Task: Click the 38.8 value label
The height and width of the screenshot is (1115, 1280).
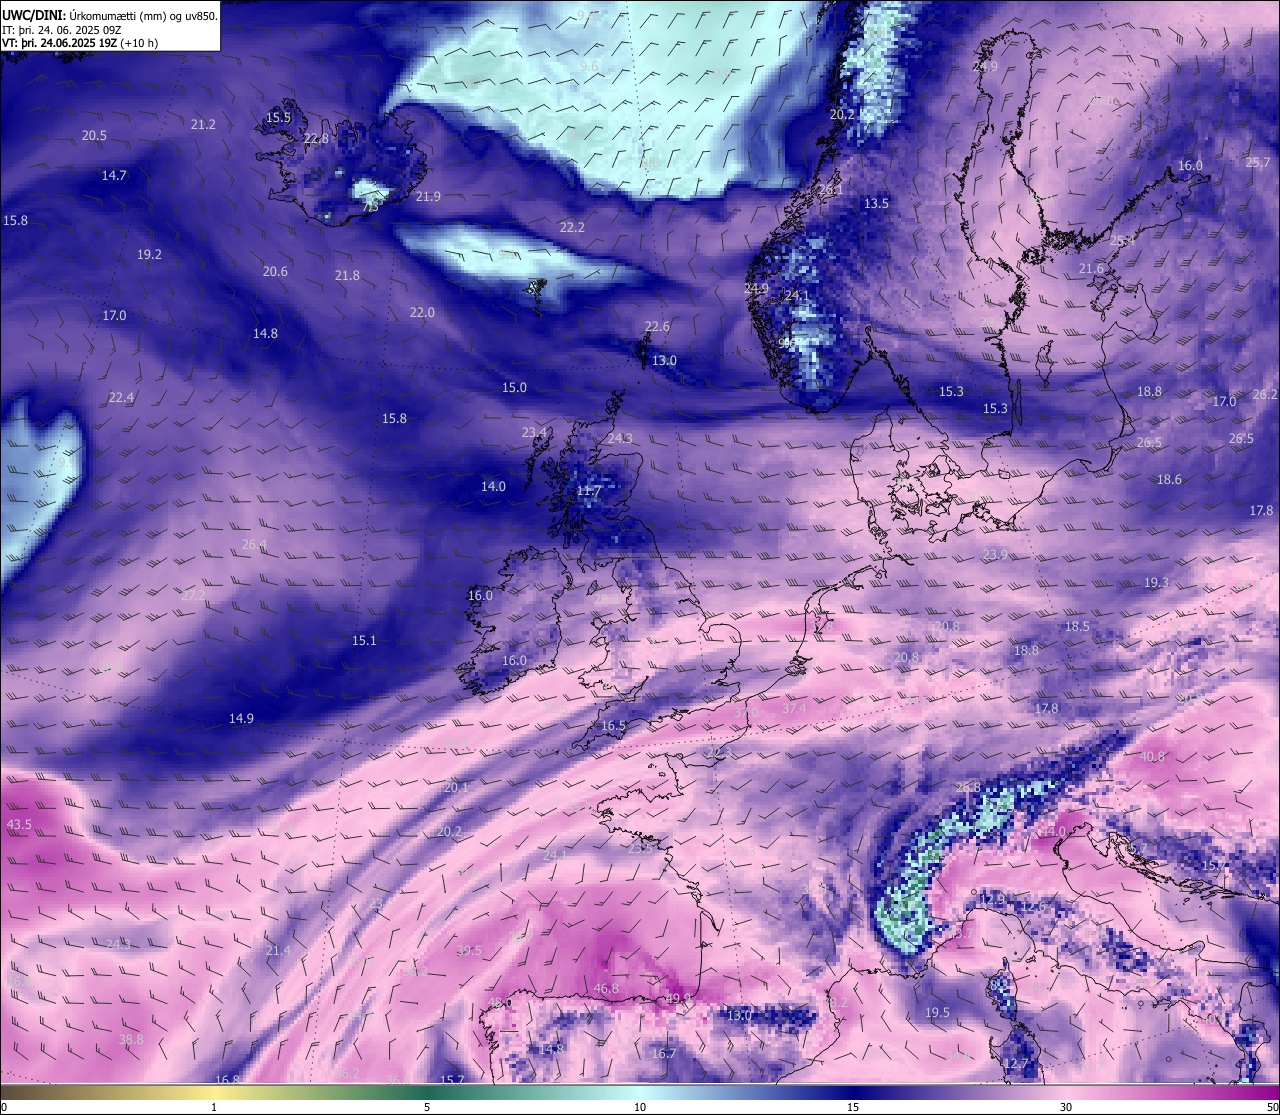Action: tap(131, 1039)
